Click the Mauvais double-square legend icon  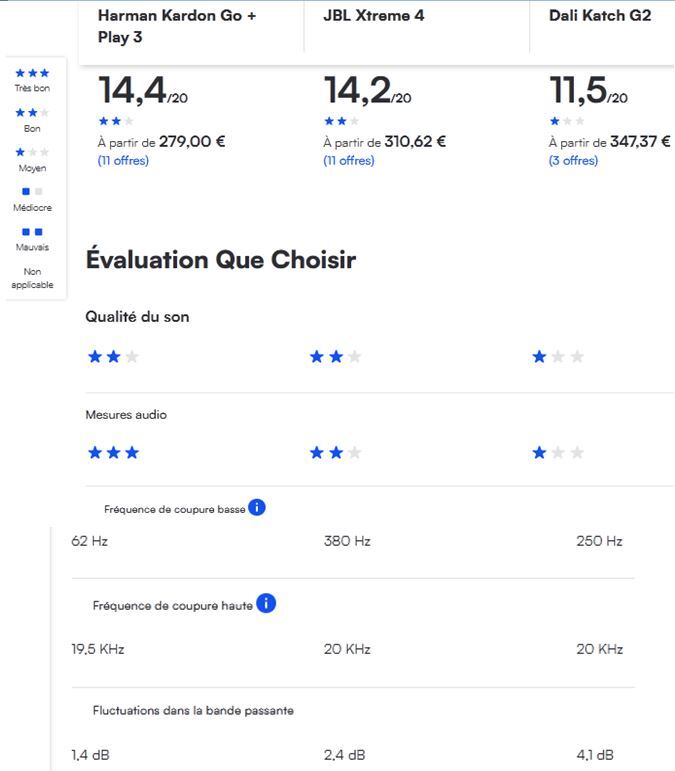coord(32,232)
